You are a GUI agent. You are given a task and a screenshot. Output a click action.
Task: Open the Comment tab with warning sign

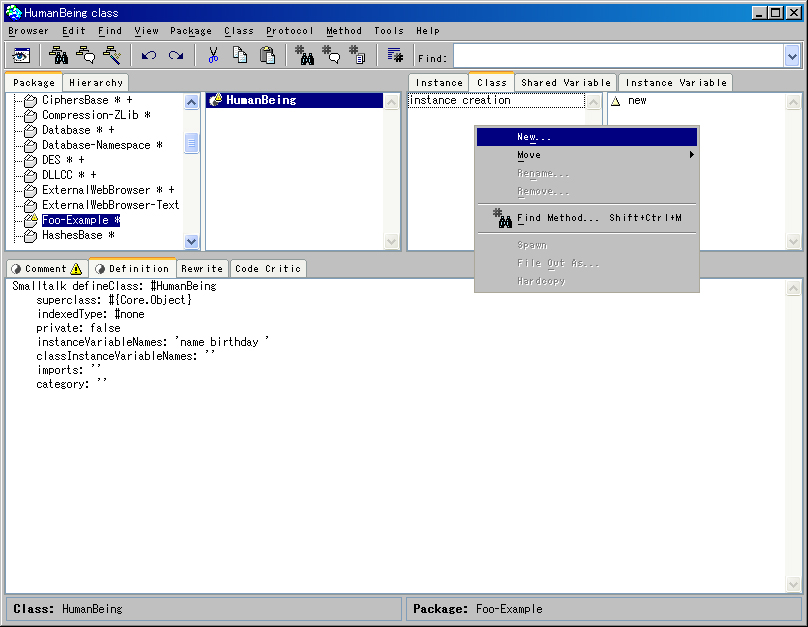(46, 269)
